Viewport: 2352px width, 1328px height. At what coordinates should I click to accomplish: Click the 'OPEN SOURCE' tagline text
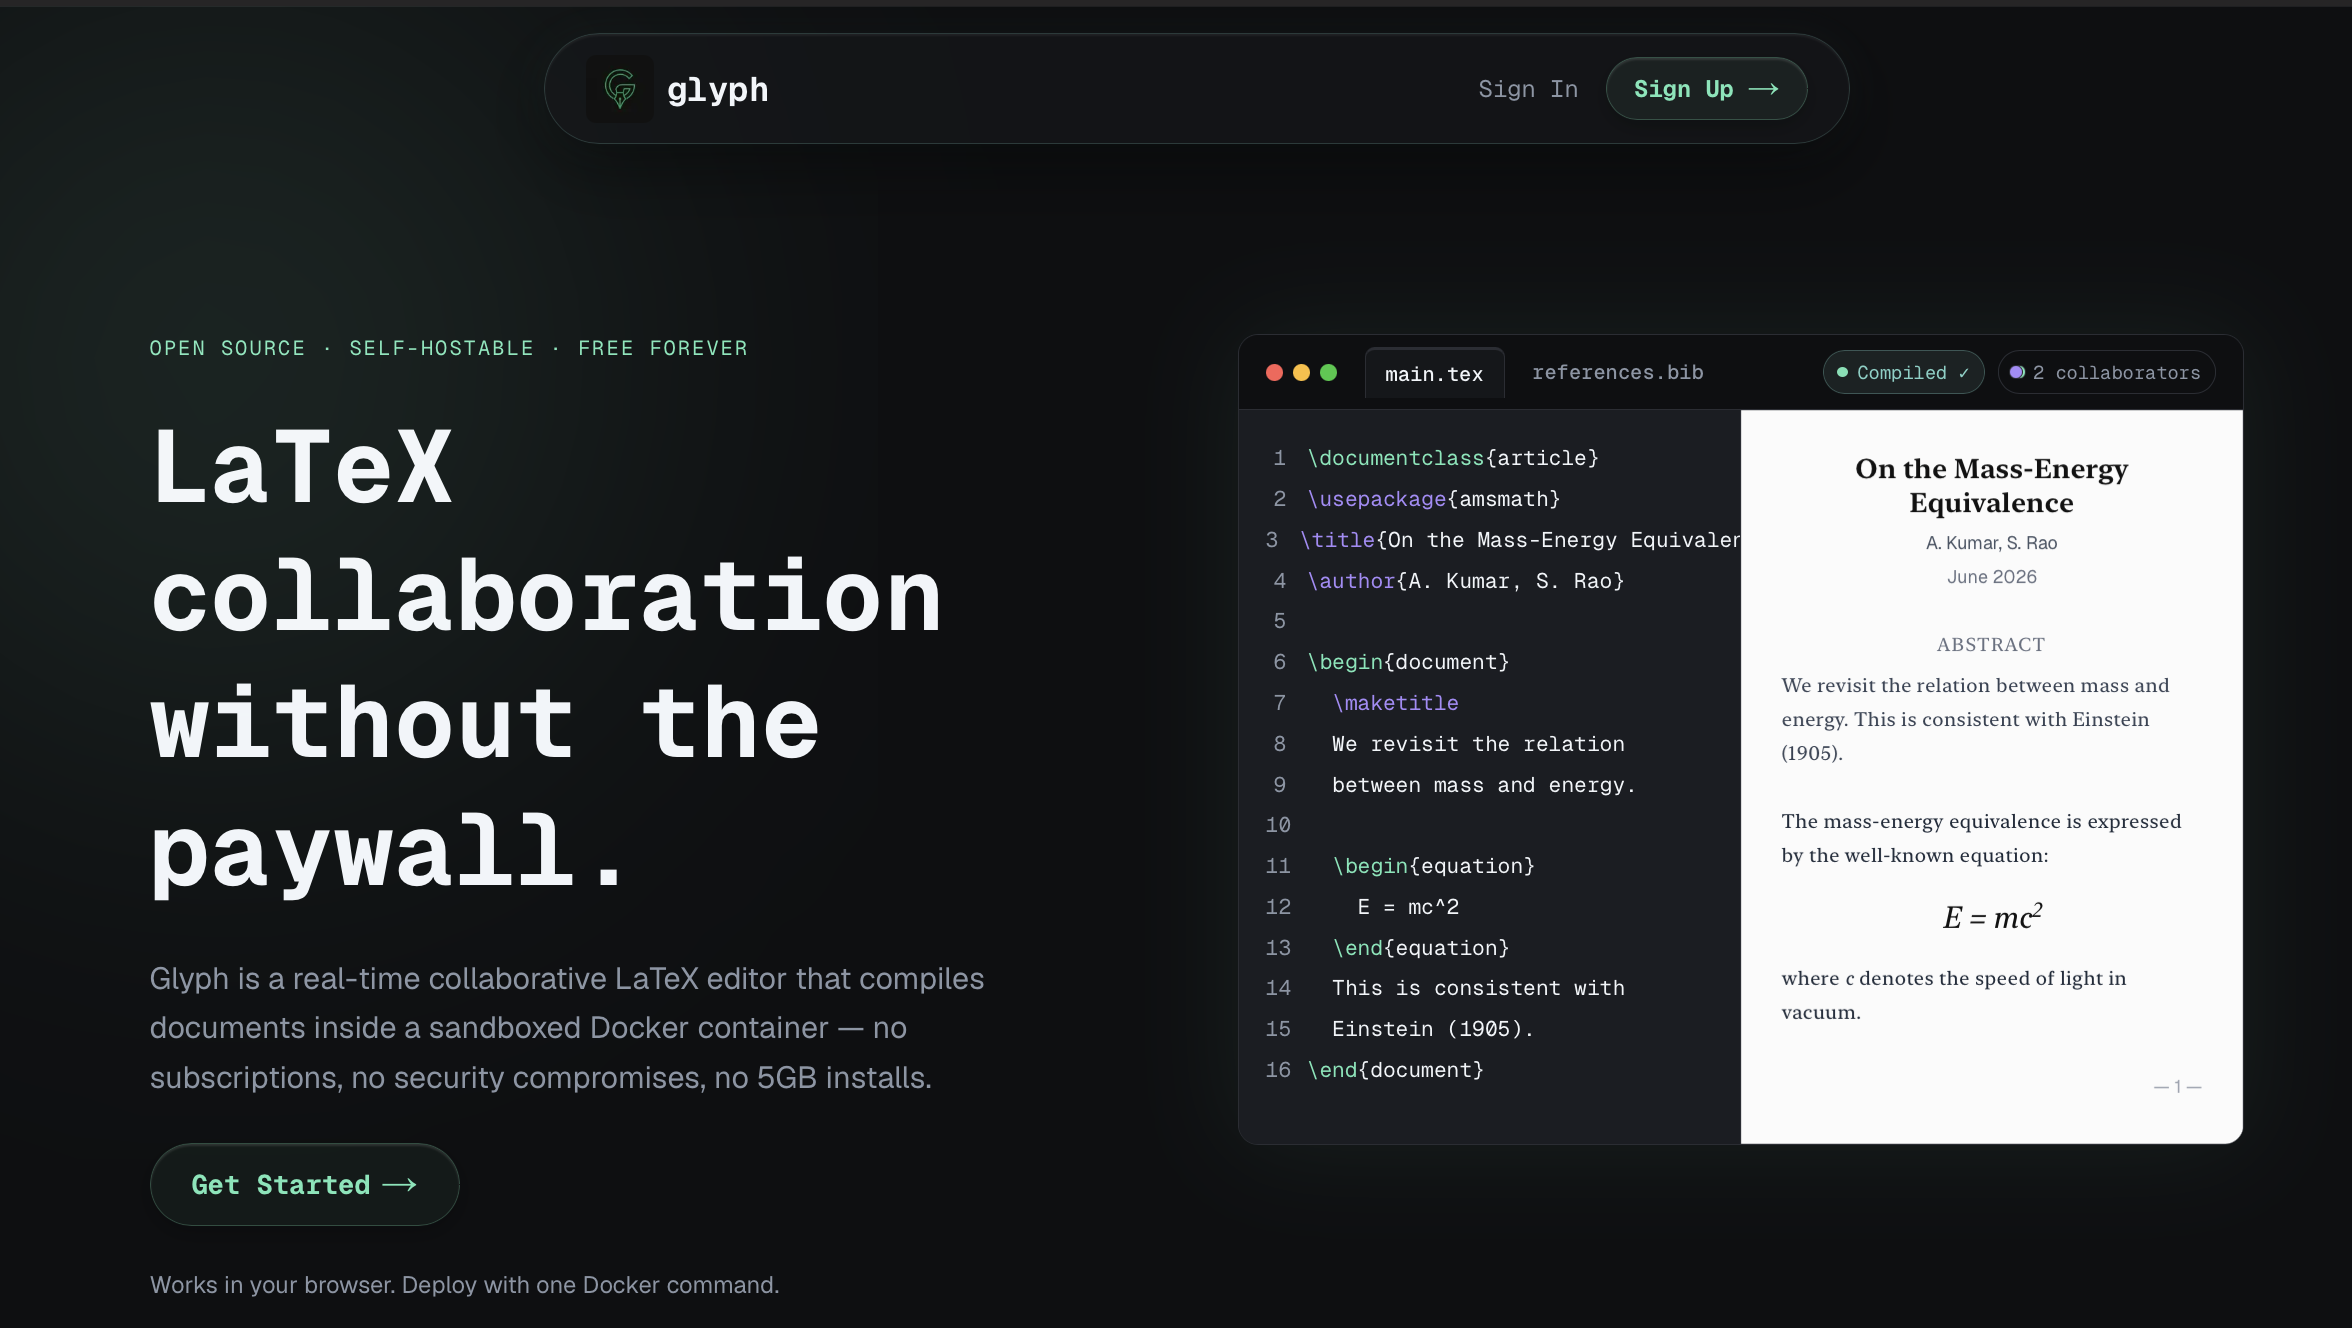[227, 348]
